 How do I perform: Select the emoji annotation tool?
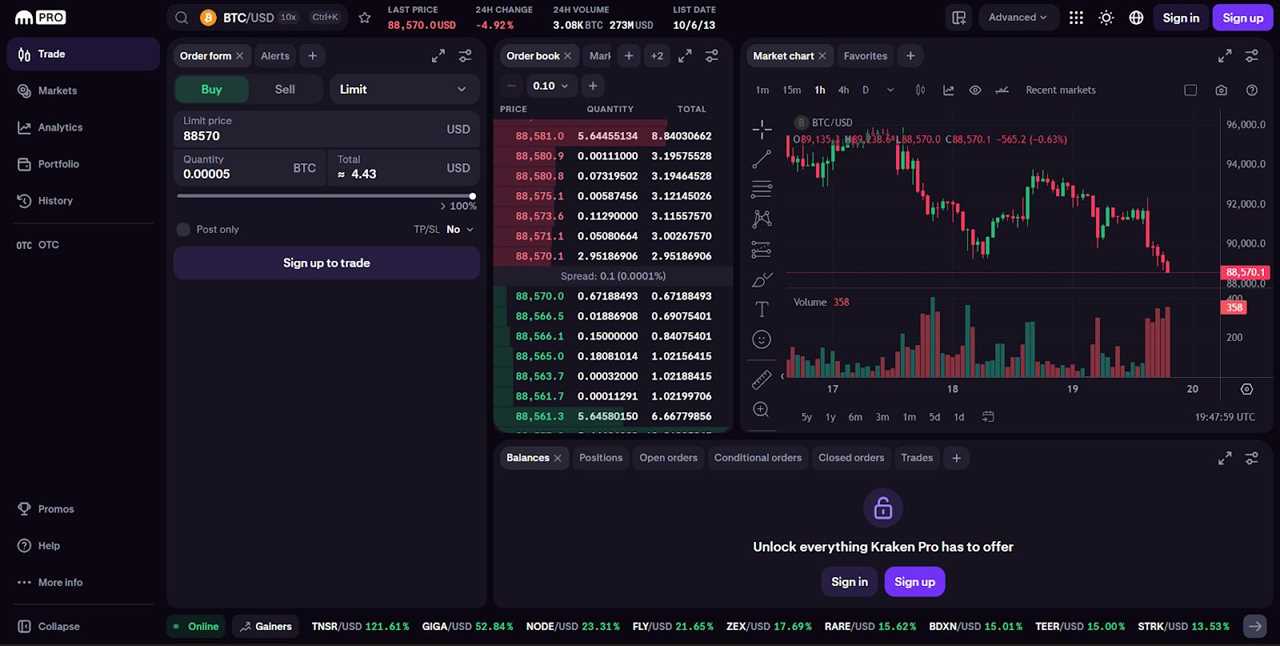tap(761, 339)
